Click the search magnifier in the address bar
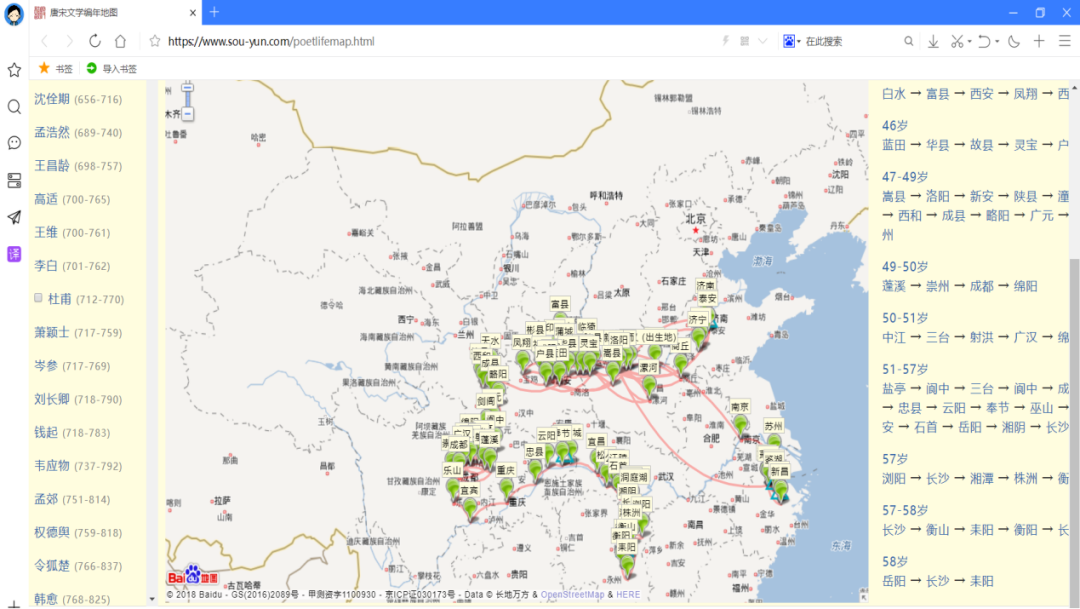This screenshot has height=609, width=1080. click(908, 41)
